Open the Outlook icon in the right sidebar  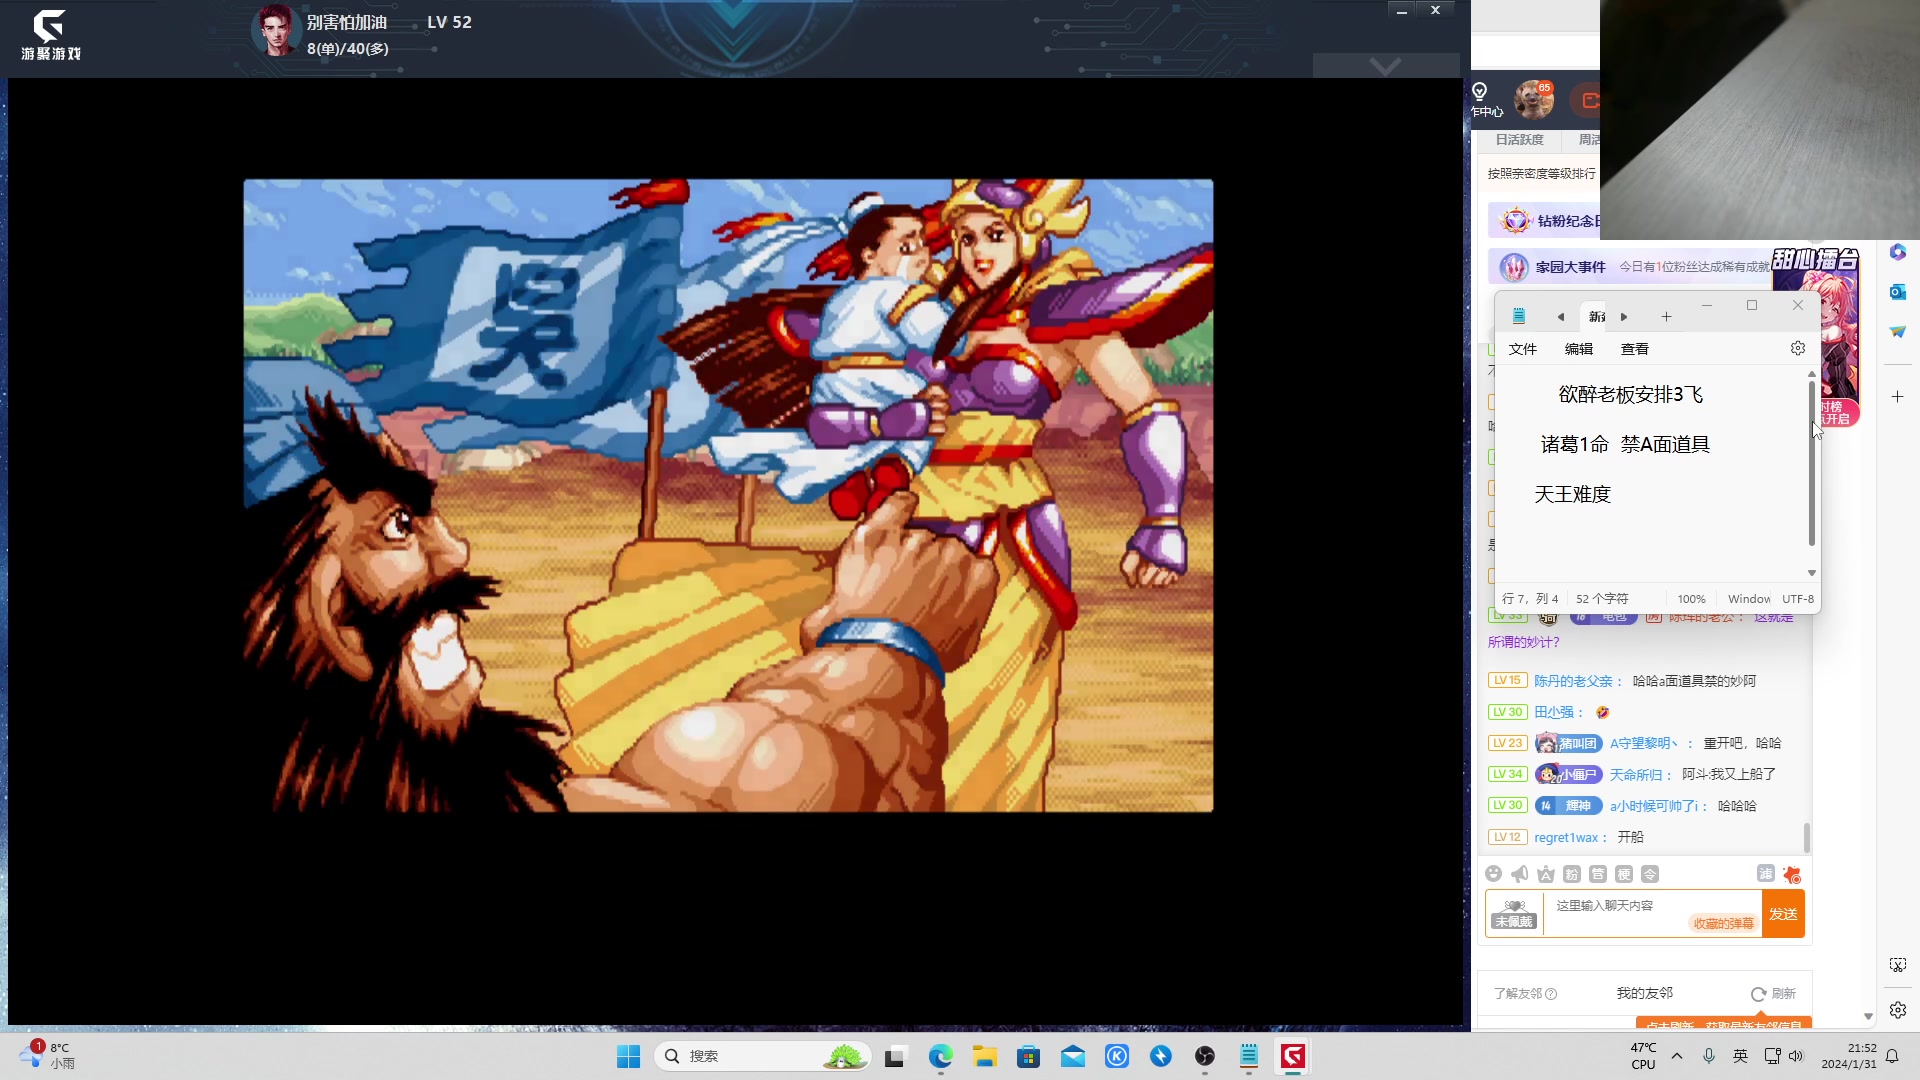(x=1898, y=291)
